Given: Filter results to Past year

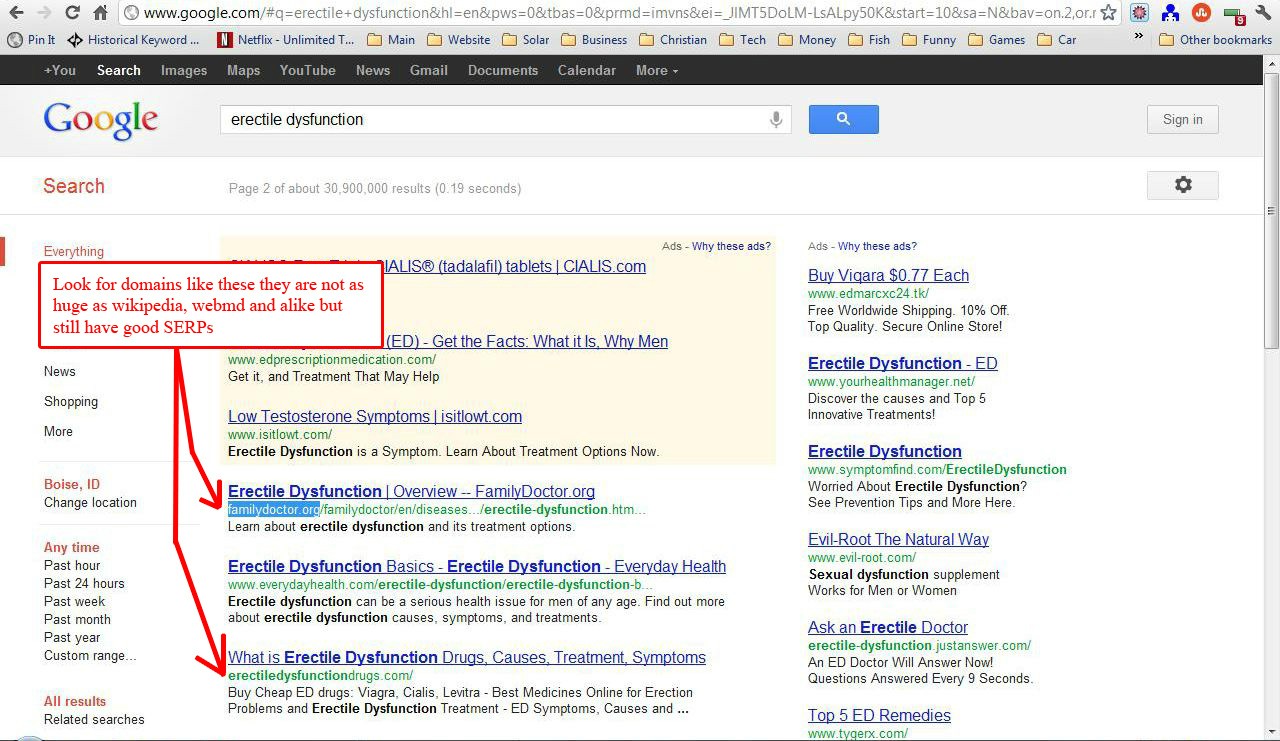Looking at the screenshot, I should 72,637.
